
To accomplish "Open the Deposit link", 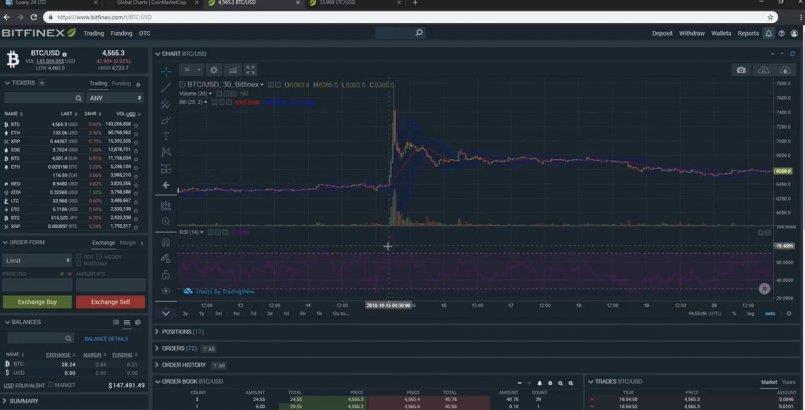I will [x=662, y=33].
